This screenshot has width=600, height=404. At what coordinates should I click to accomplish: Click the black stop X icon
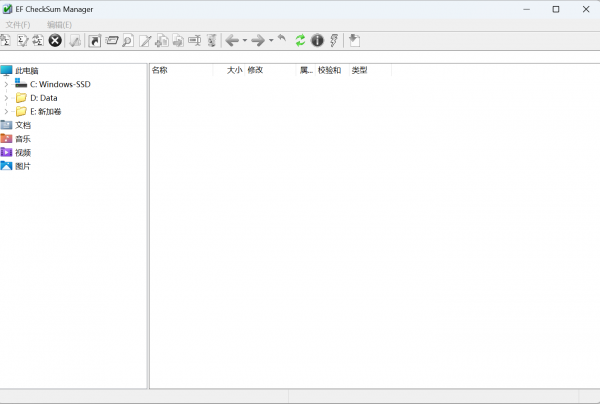(55, 41)
